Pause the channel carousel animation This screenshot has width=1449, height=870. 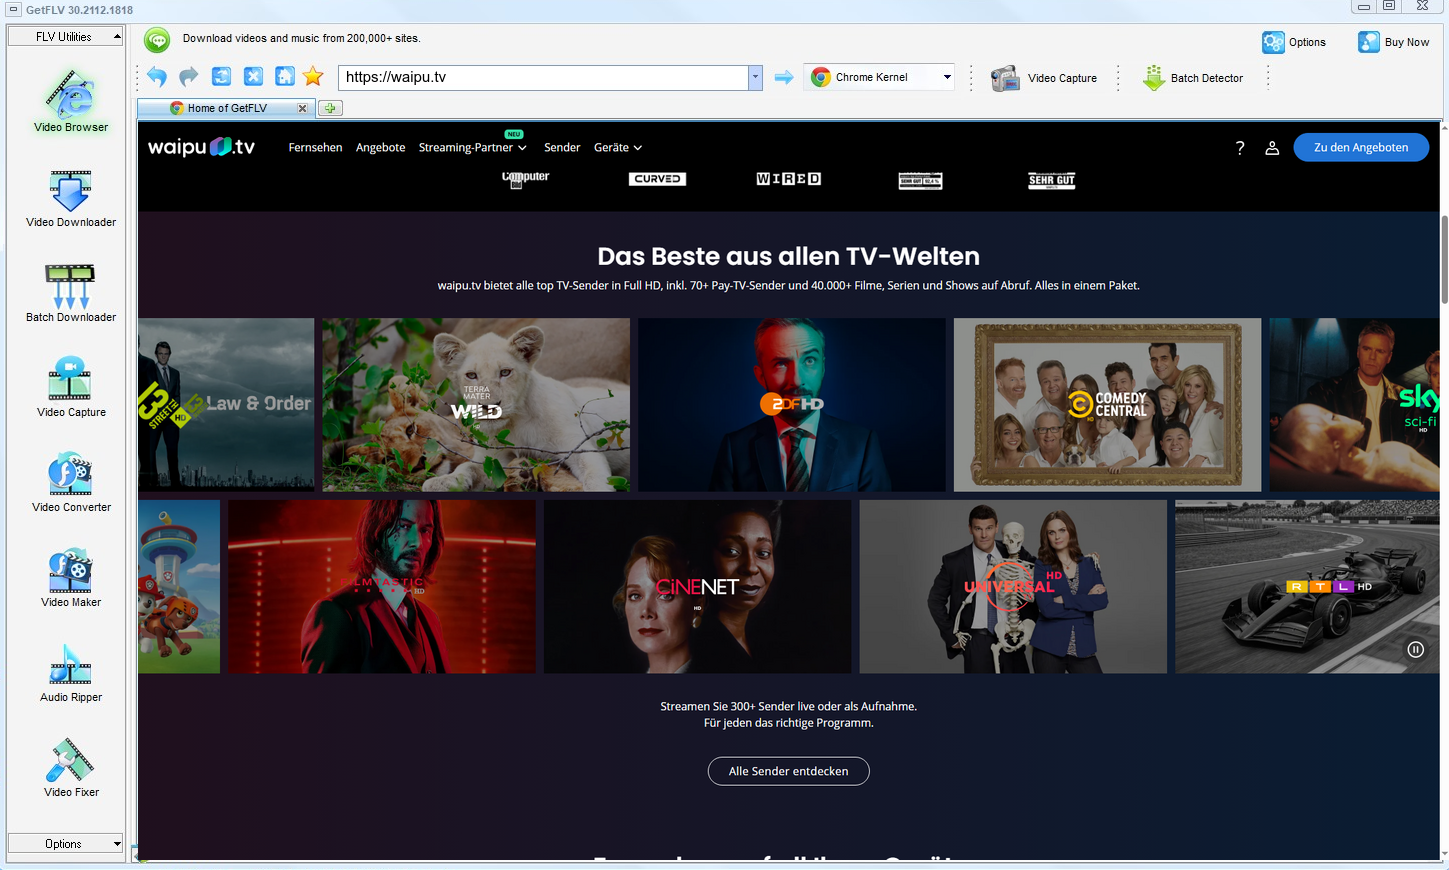[x=1416, y=649]
